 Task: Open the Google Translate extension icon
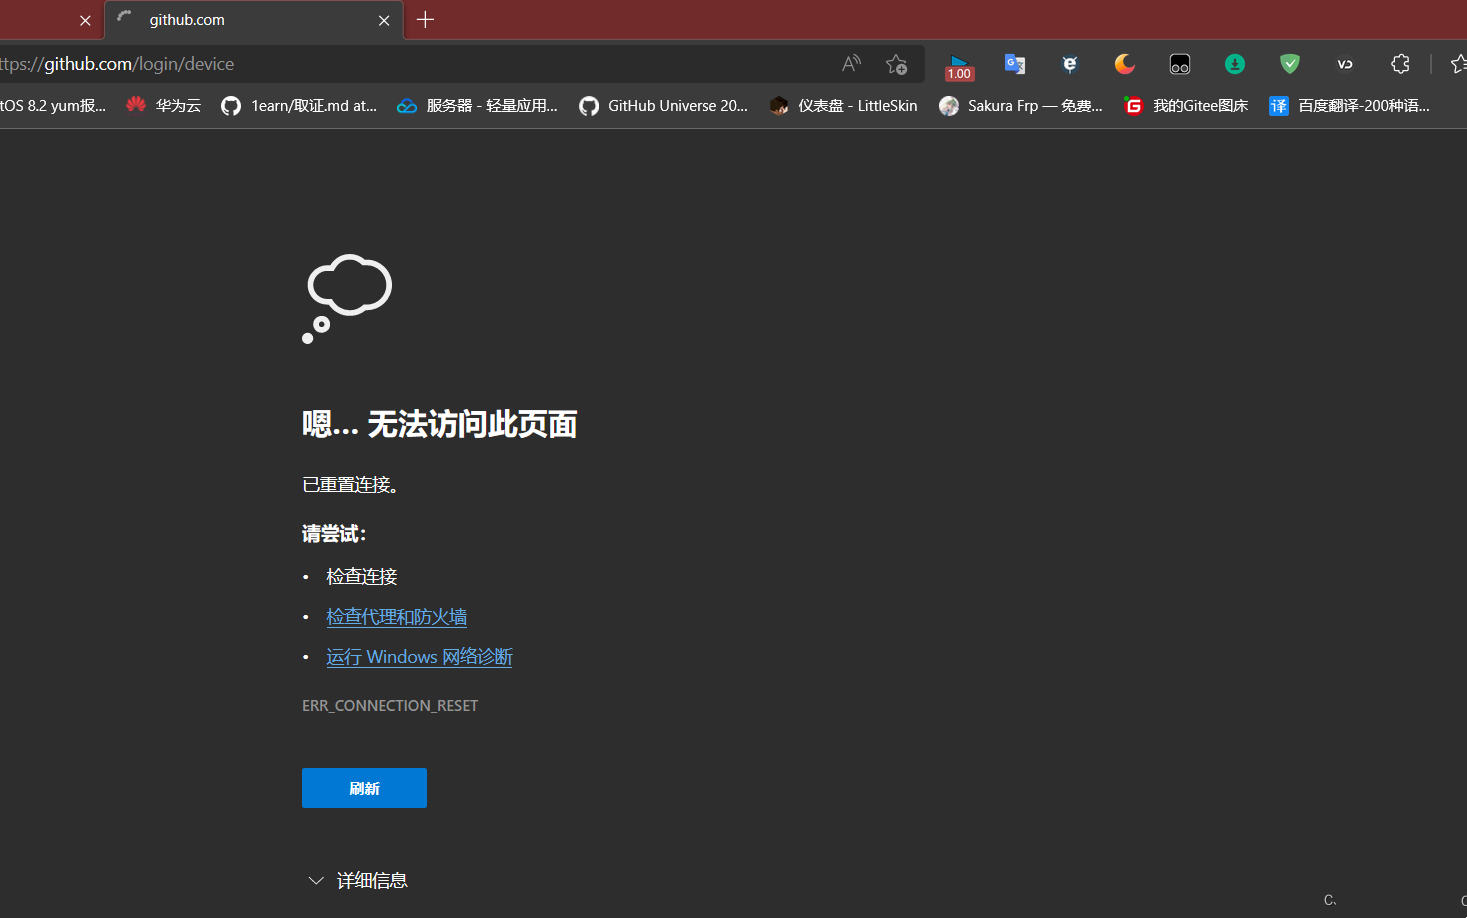click(1015, 64)
